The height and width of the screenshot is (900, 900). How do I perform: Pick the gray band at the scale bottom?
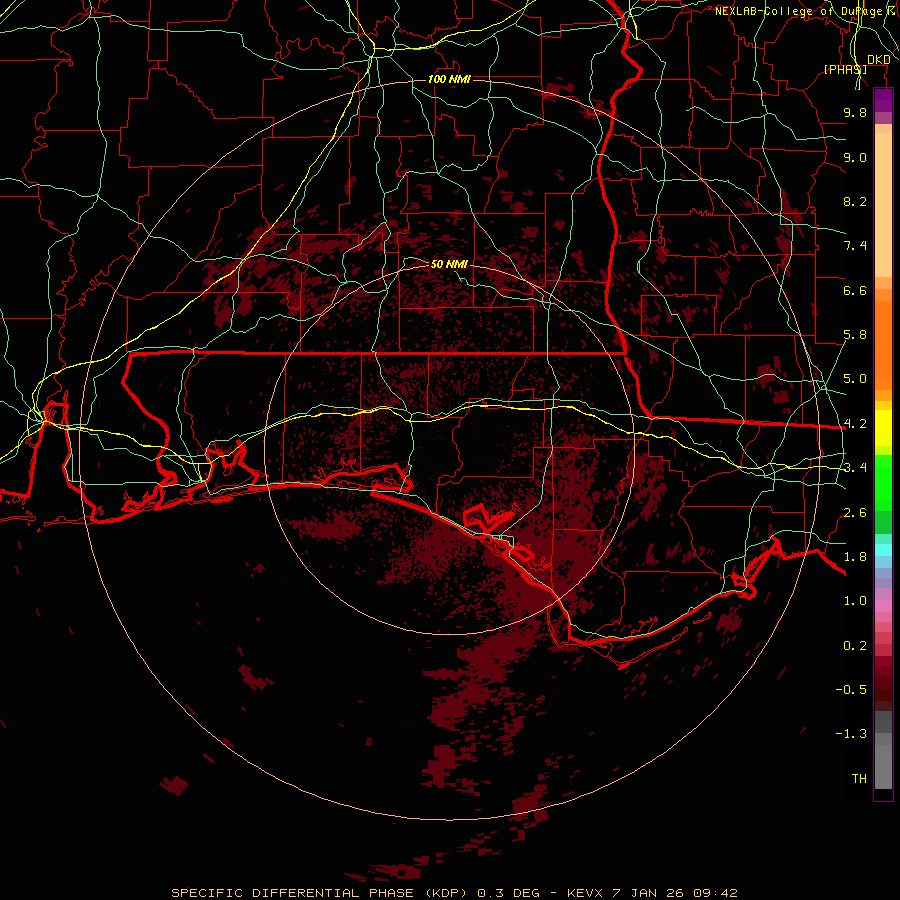tap(883, 761)
